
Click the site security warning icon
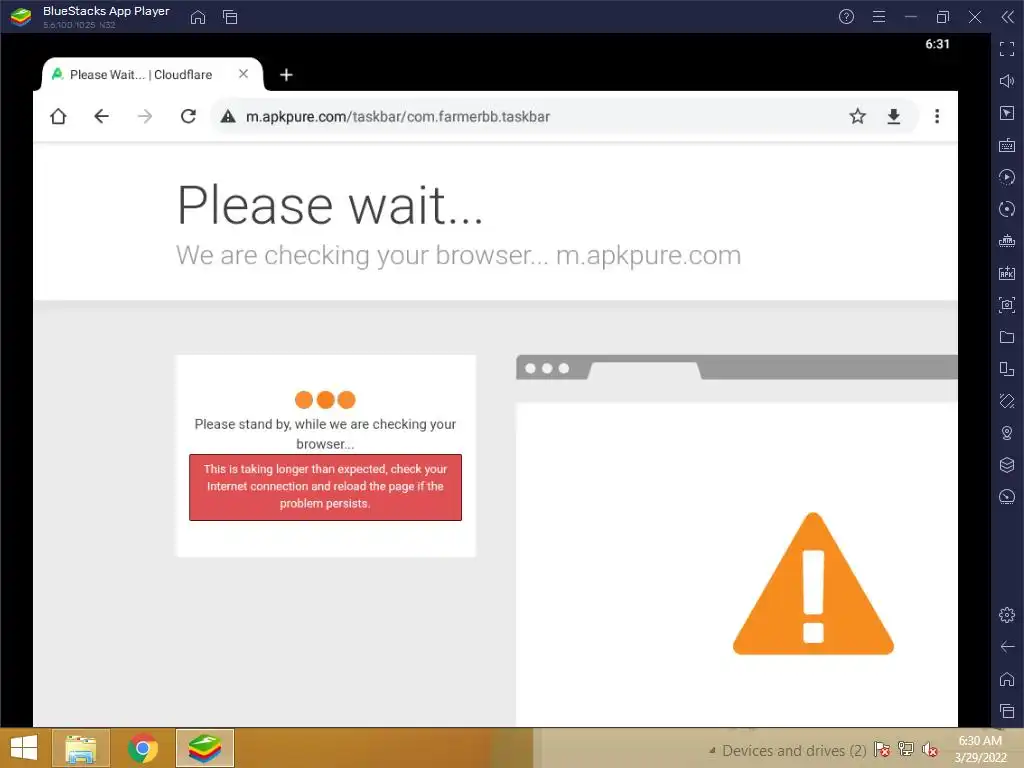click(x=228, y=116)
